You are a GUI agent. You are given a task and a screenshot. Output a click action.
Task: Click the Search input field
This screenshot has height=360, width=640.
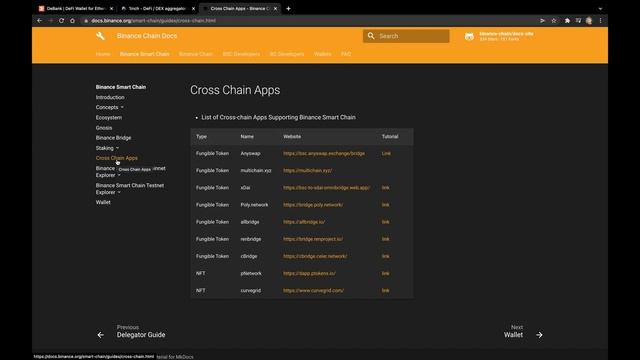click(x=406, y=36)
